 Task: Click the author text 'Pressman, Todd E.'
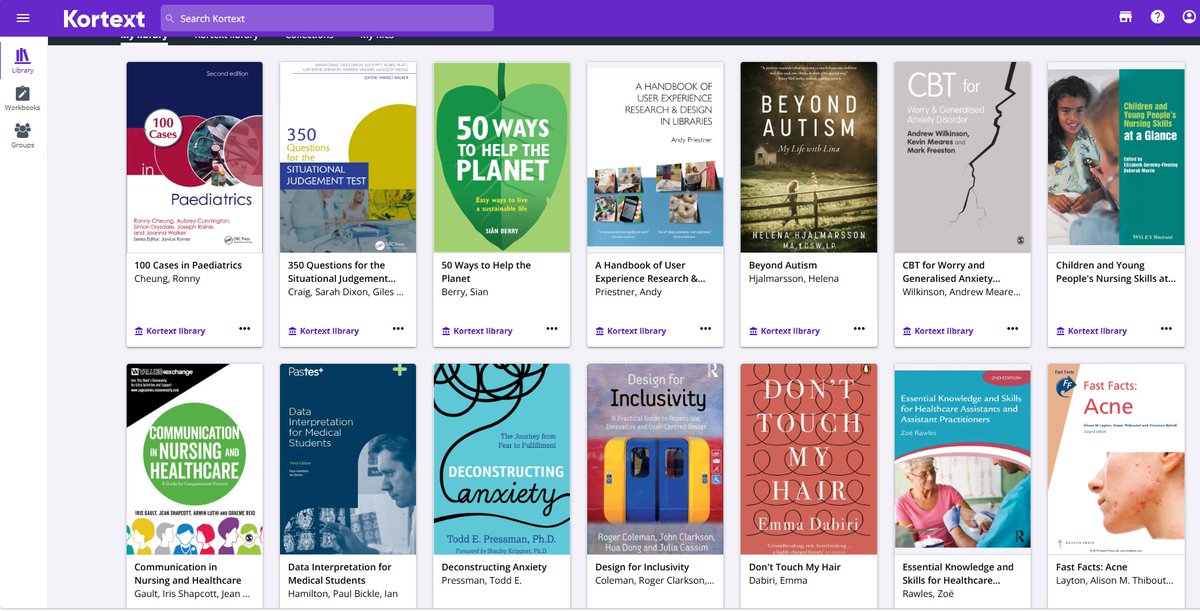click(482, 580)
